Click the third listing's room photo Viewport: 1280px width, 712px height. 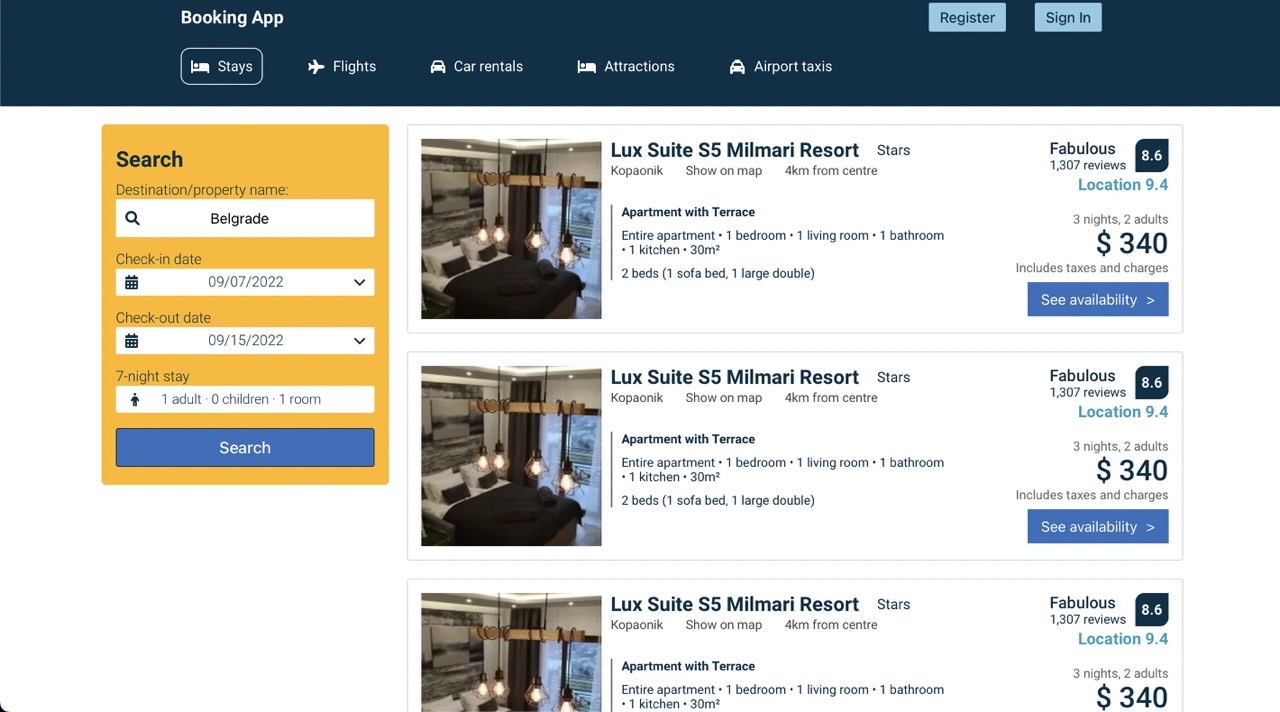tap(511, 652)
